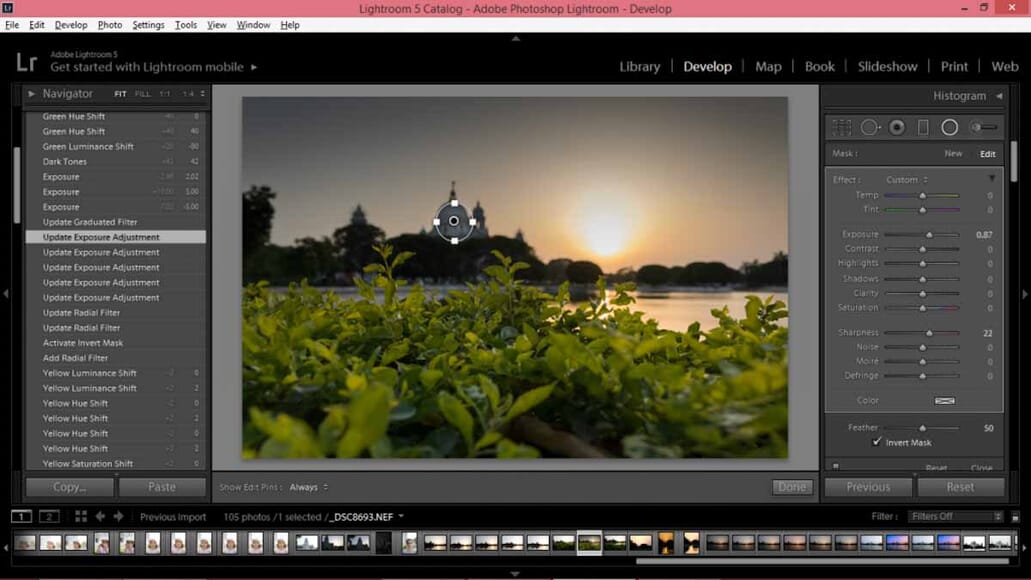Click the Lr application logo
This screenshot has height=580, width=1031.
(26, 65)
